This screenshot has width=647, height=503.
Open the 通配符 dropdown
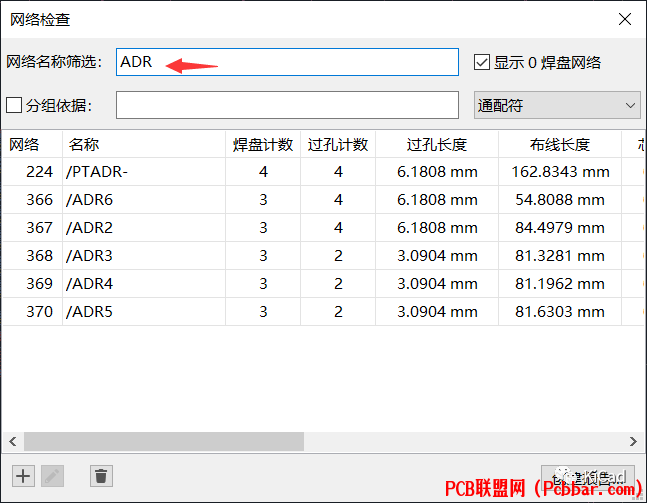[557, 105]
